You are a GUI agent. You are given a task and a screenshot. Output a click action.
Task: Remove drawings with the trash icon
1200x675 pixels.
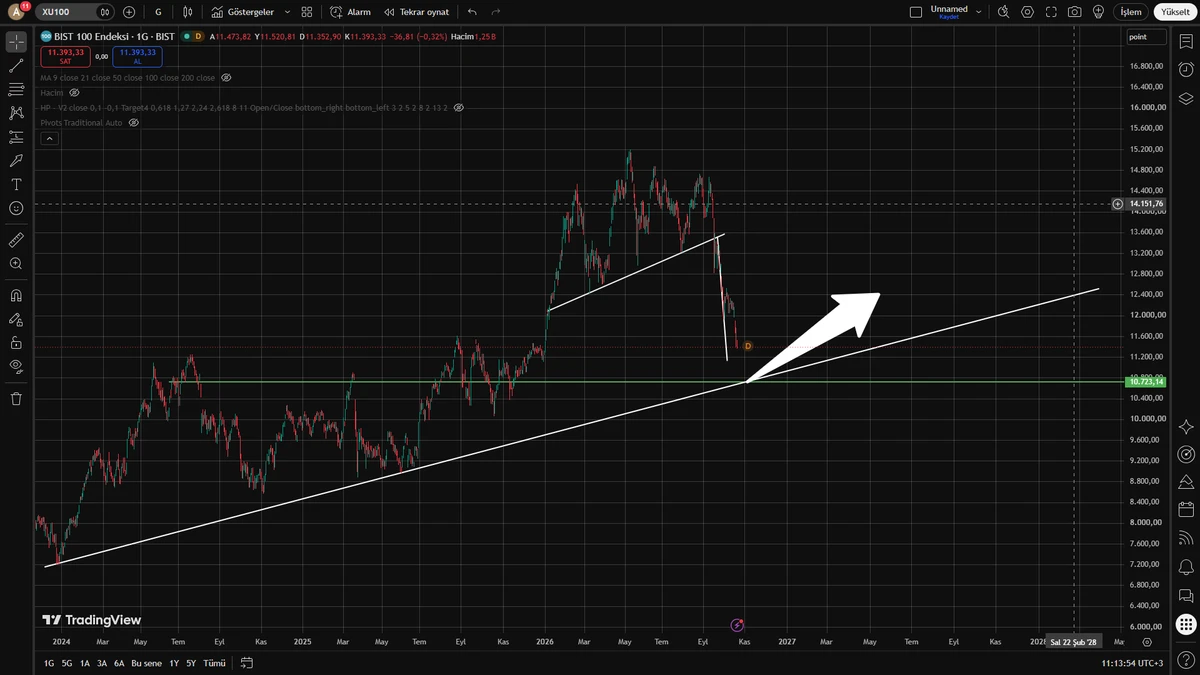16,399
